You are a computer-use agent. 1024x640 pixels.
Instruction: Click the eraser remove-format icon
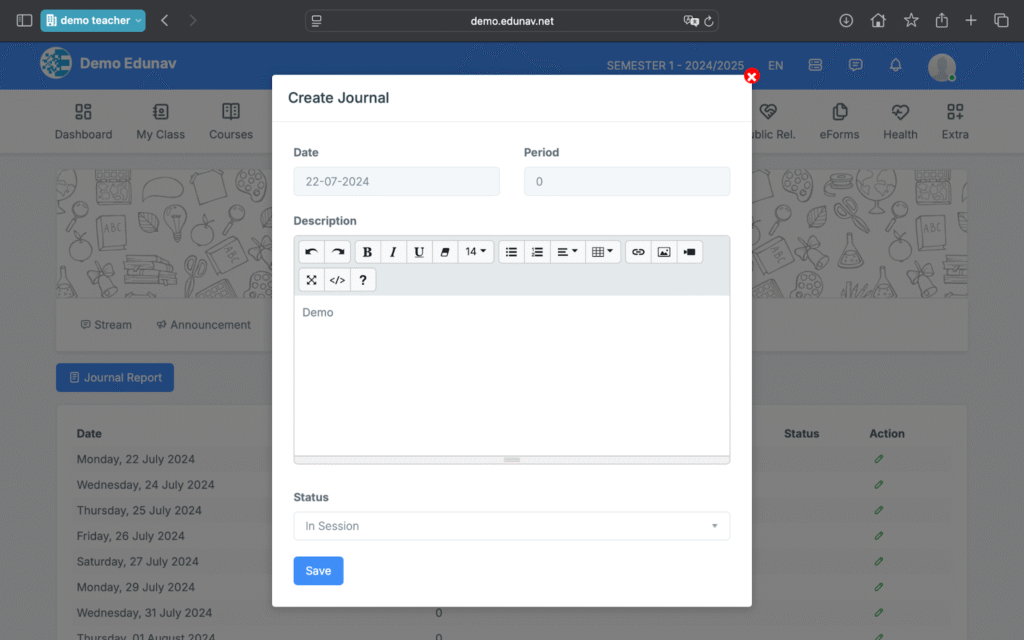click(445, 252)
